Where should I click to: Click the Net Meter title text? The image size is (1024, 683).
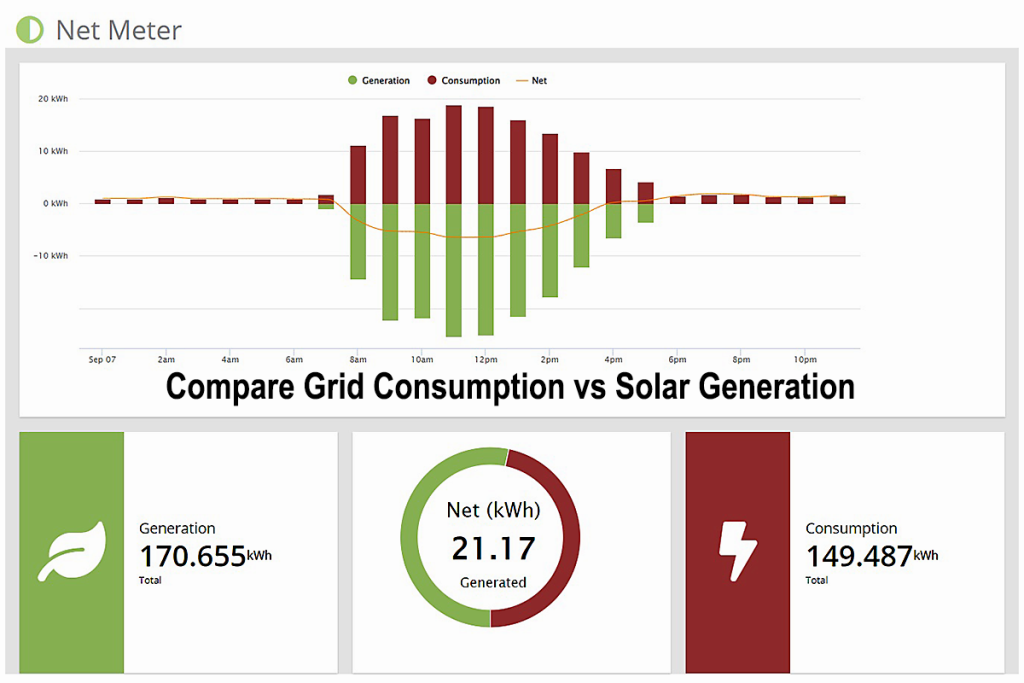pyautogui.click(x=118, y=30)
